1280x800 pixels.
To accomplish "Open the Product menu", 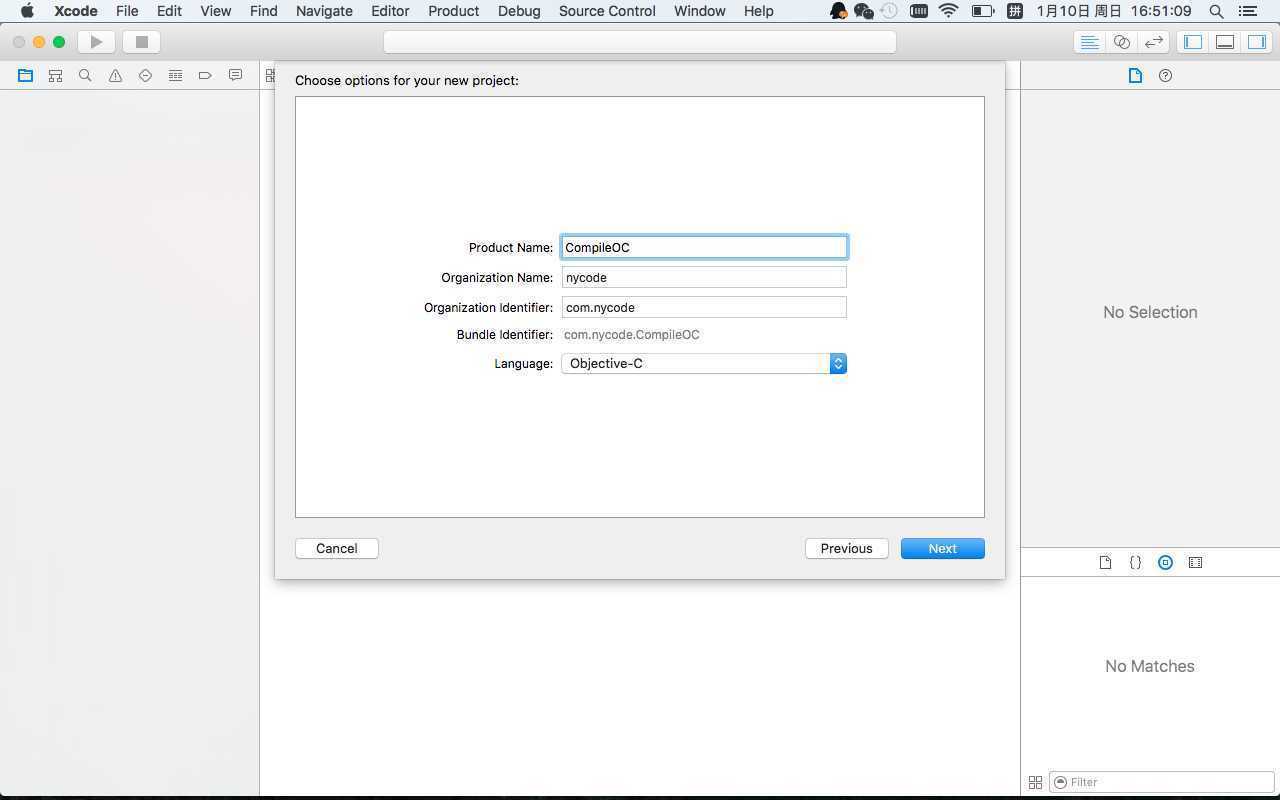I will [453, 11].
